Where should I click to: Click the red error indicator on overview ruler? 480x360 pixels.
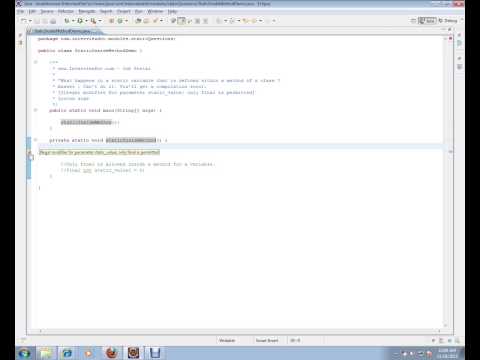(450, 39)
